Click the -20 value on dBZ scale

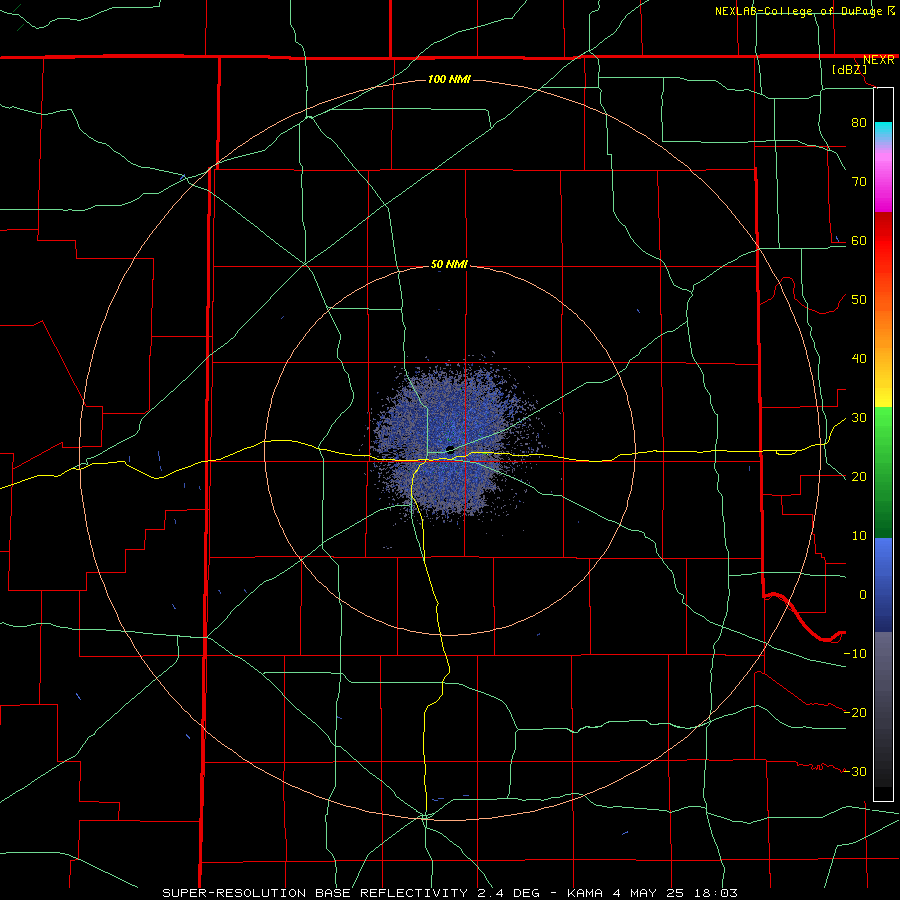pos(855,712)
